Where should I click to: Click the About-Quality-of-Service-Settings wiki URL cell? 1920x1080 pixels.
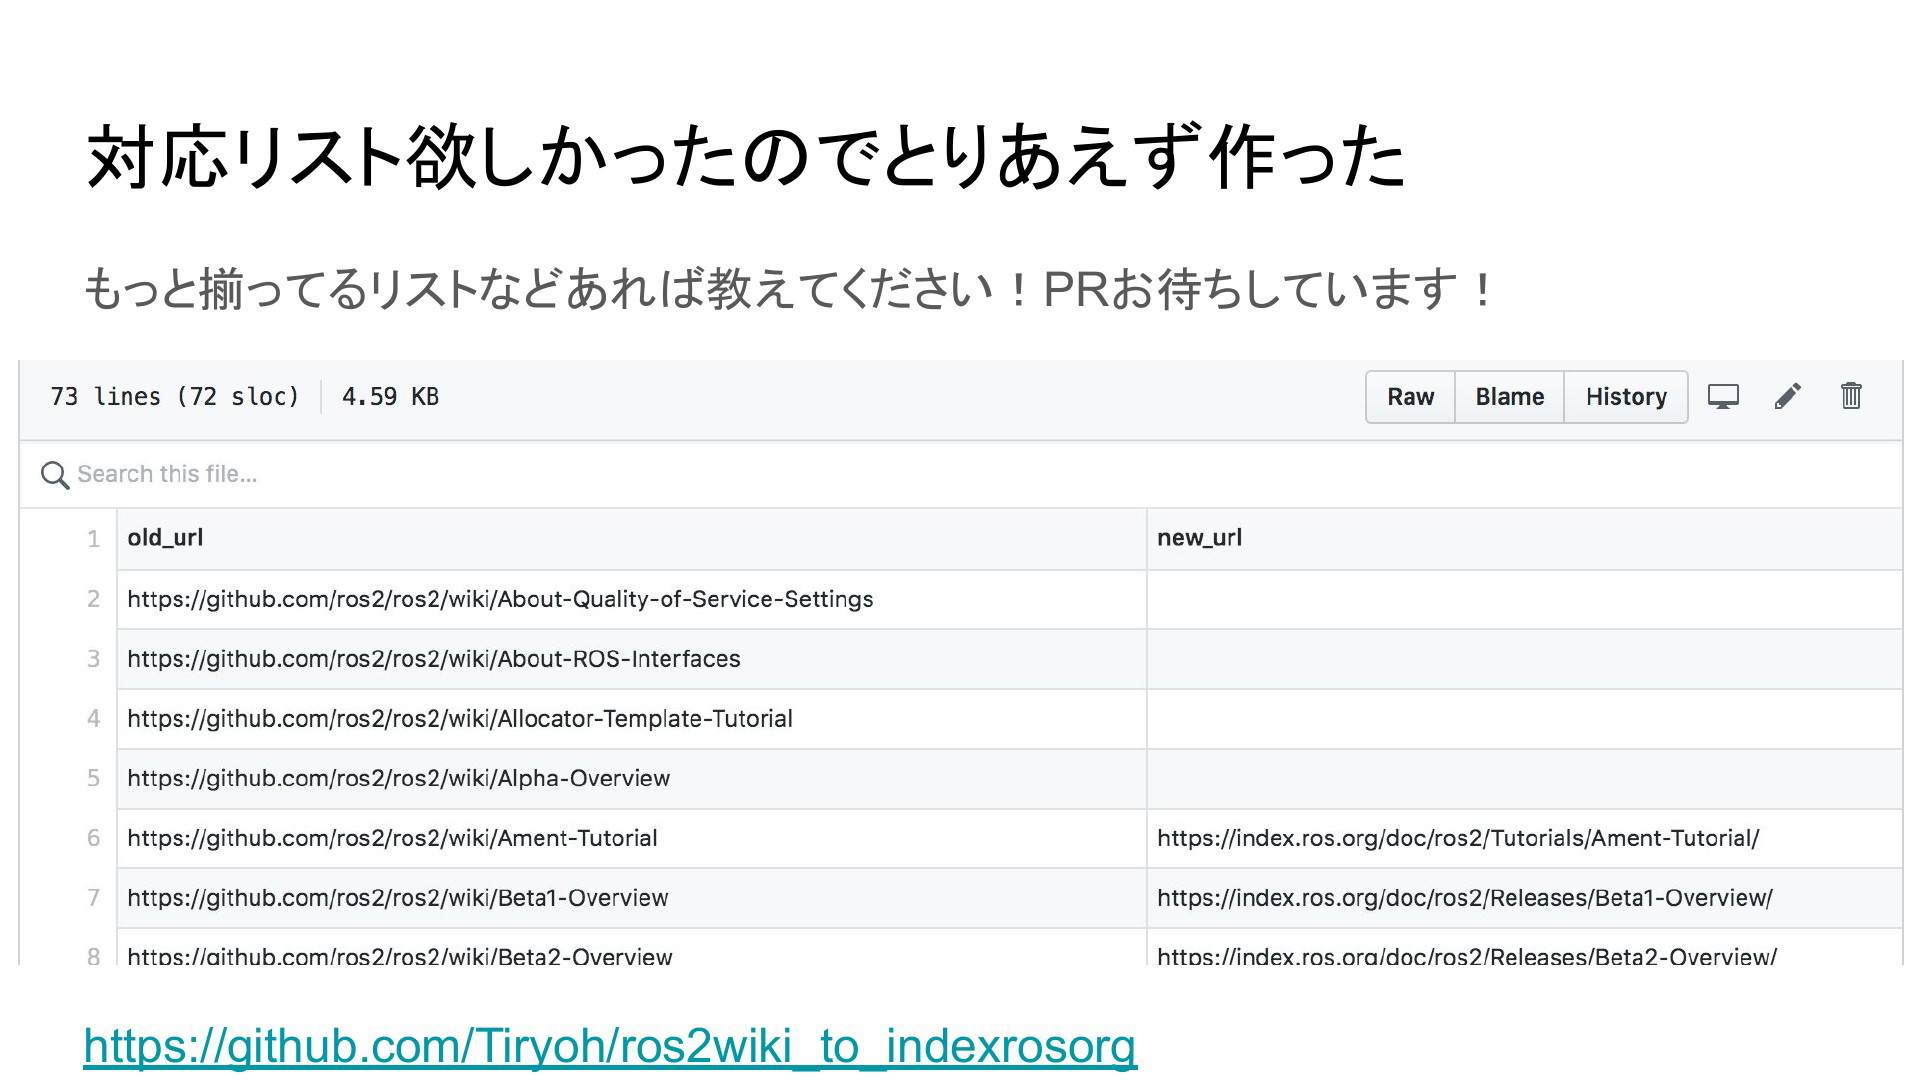pos(500,599)
